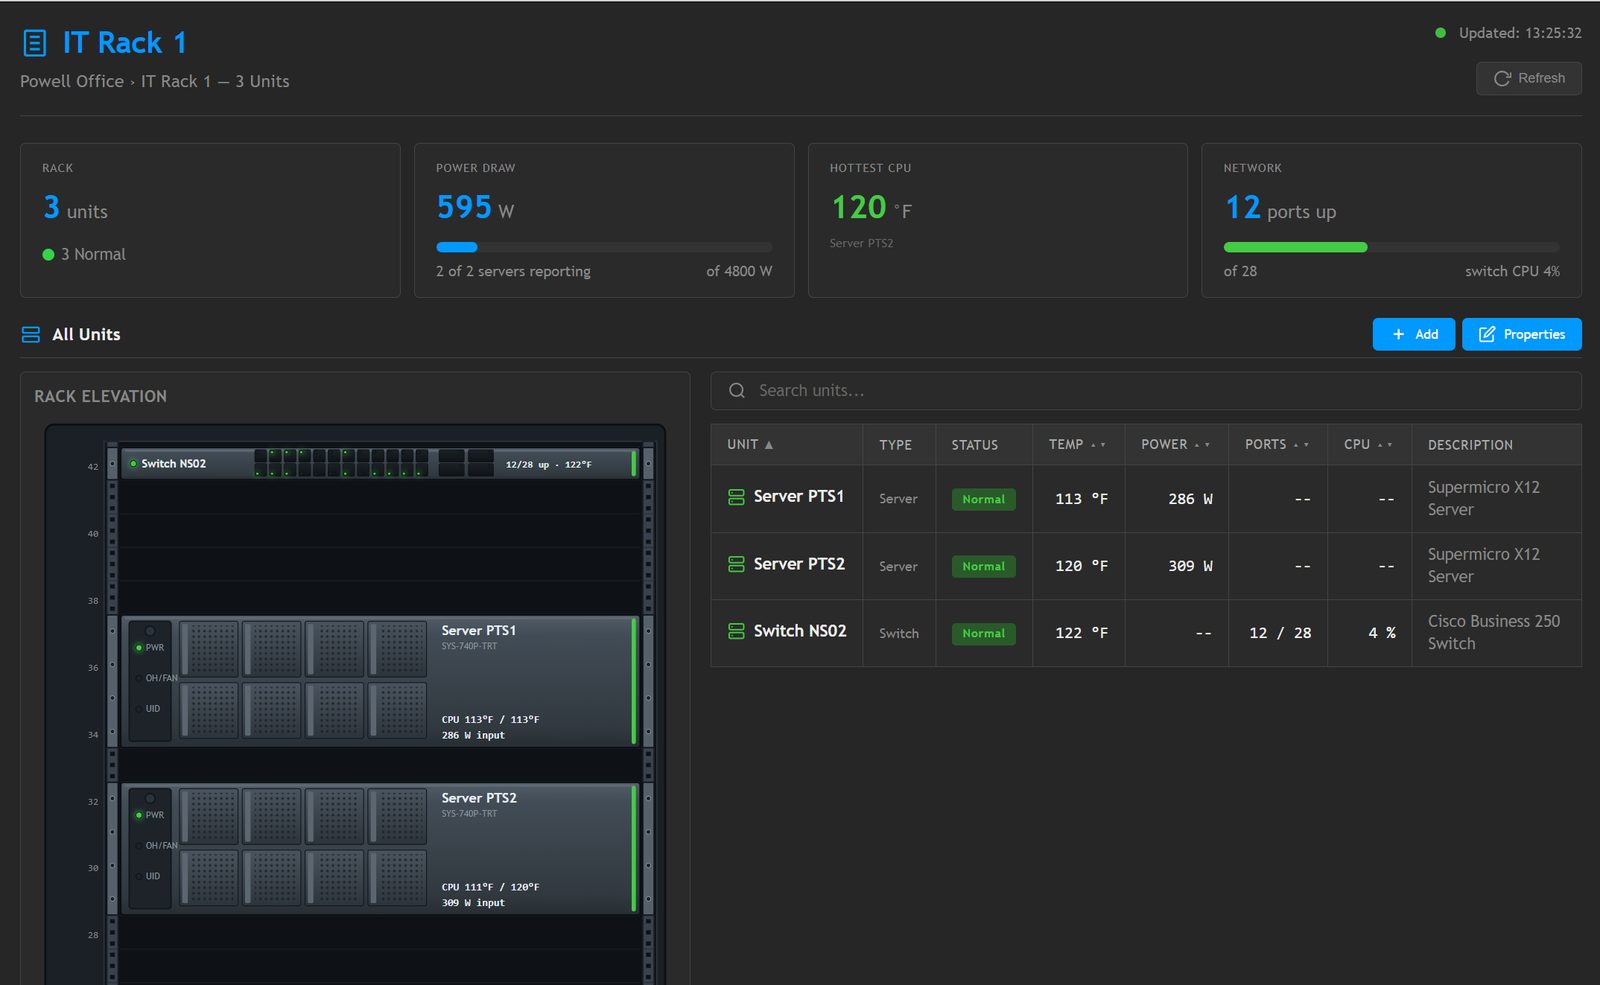Screen dimensions: 1600x985
Task: Click the 309 W power cell
Action: coord(1190,566)
